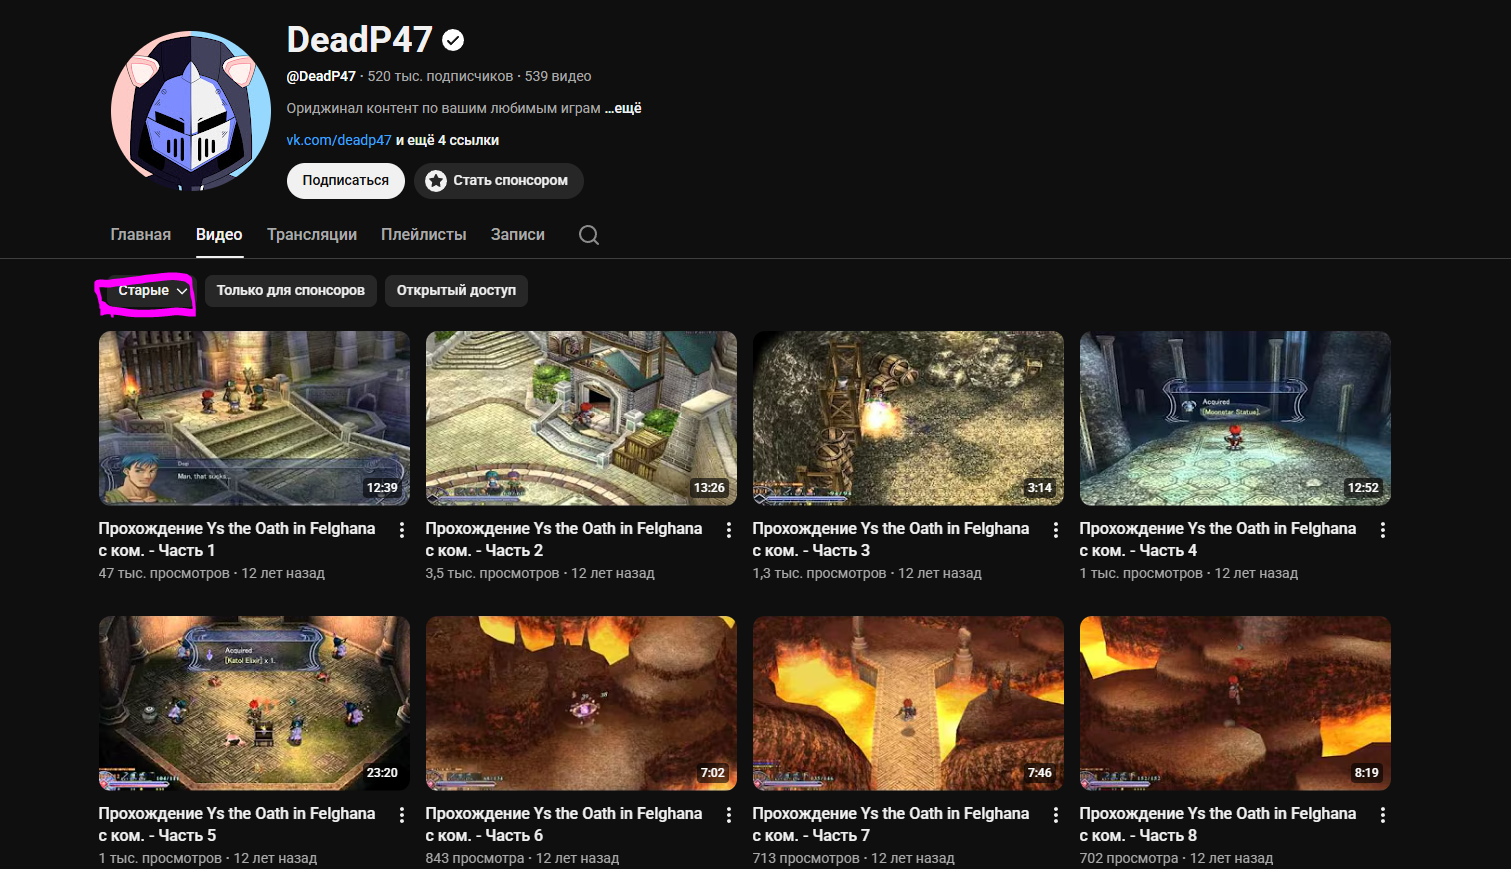Open options menu for Часть 2 video

[x=729, y=530]
